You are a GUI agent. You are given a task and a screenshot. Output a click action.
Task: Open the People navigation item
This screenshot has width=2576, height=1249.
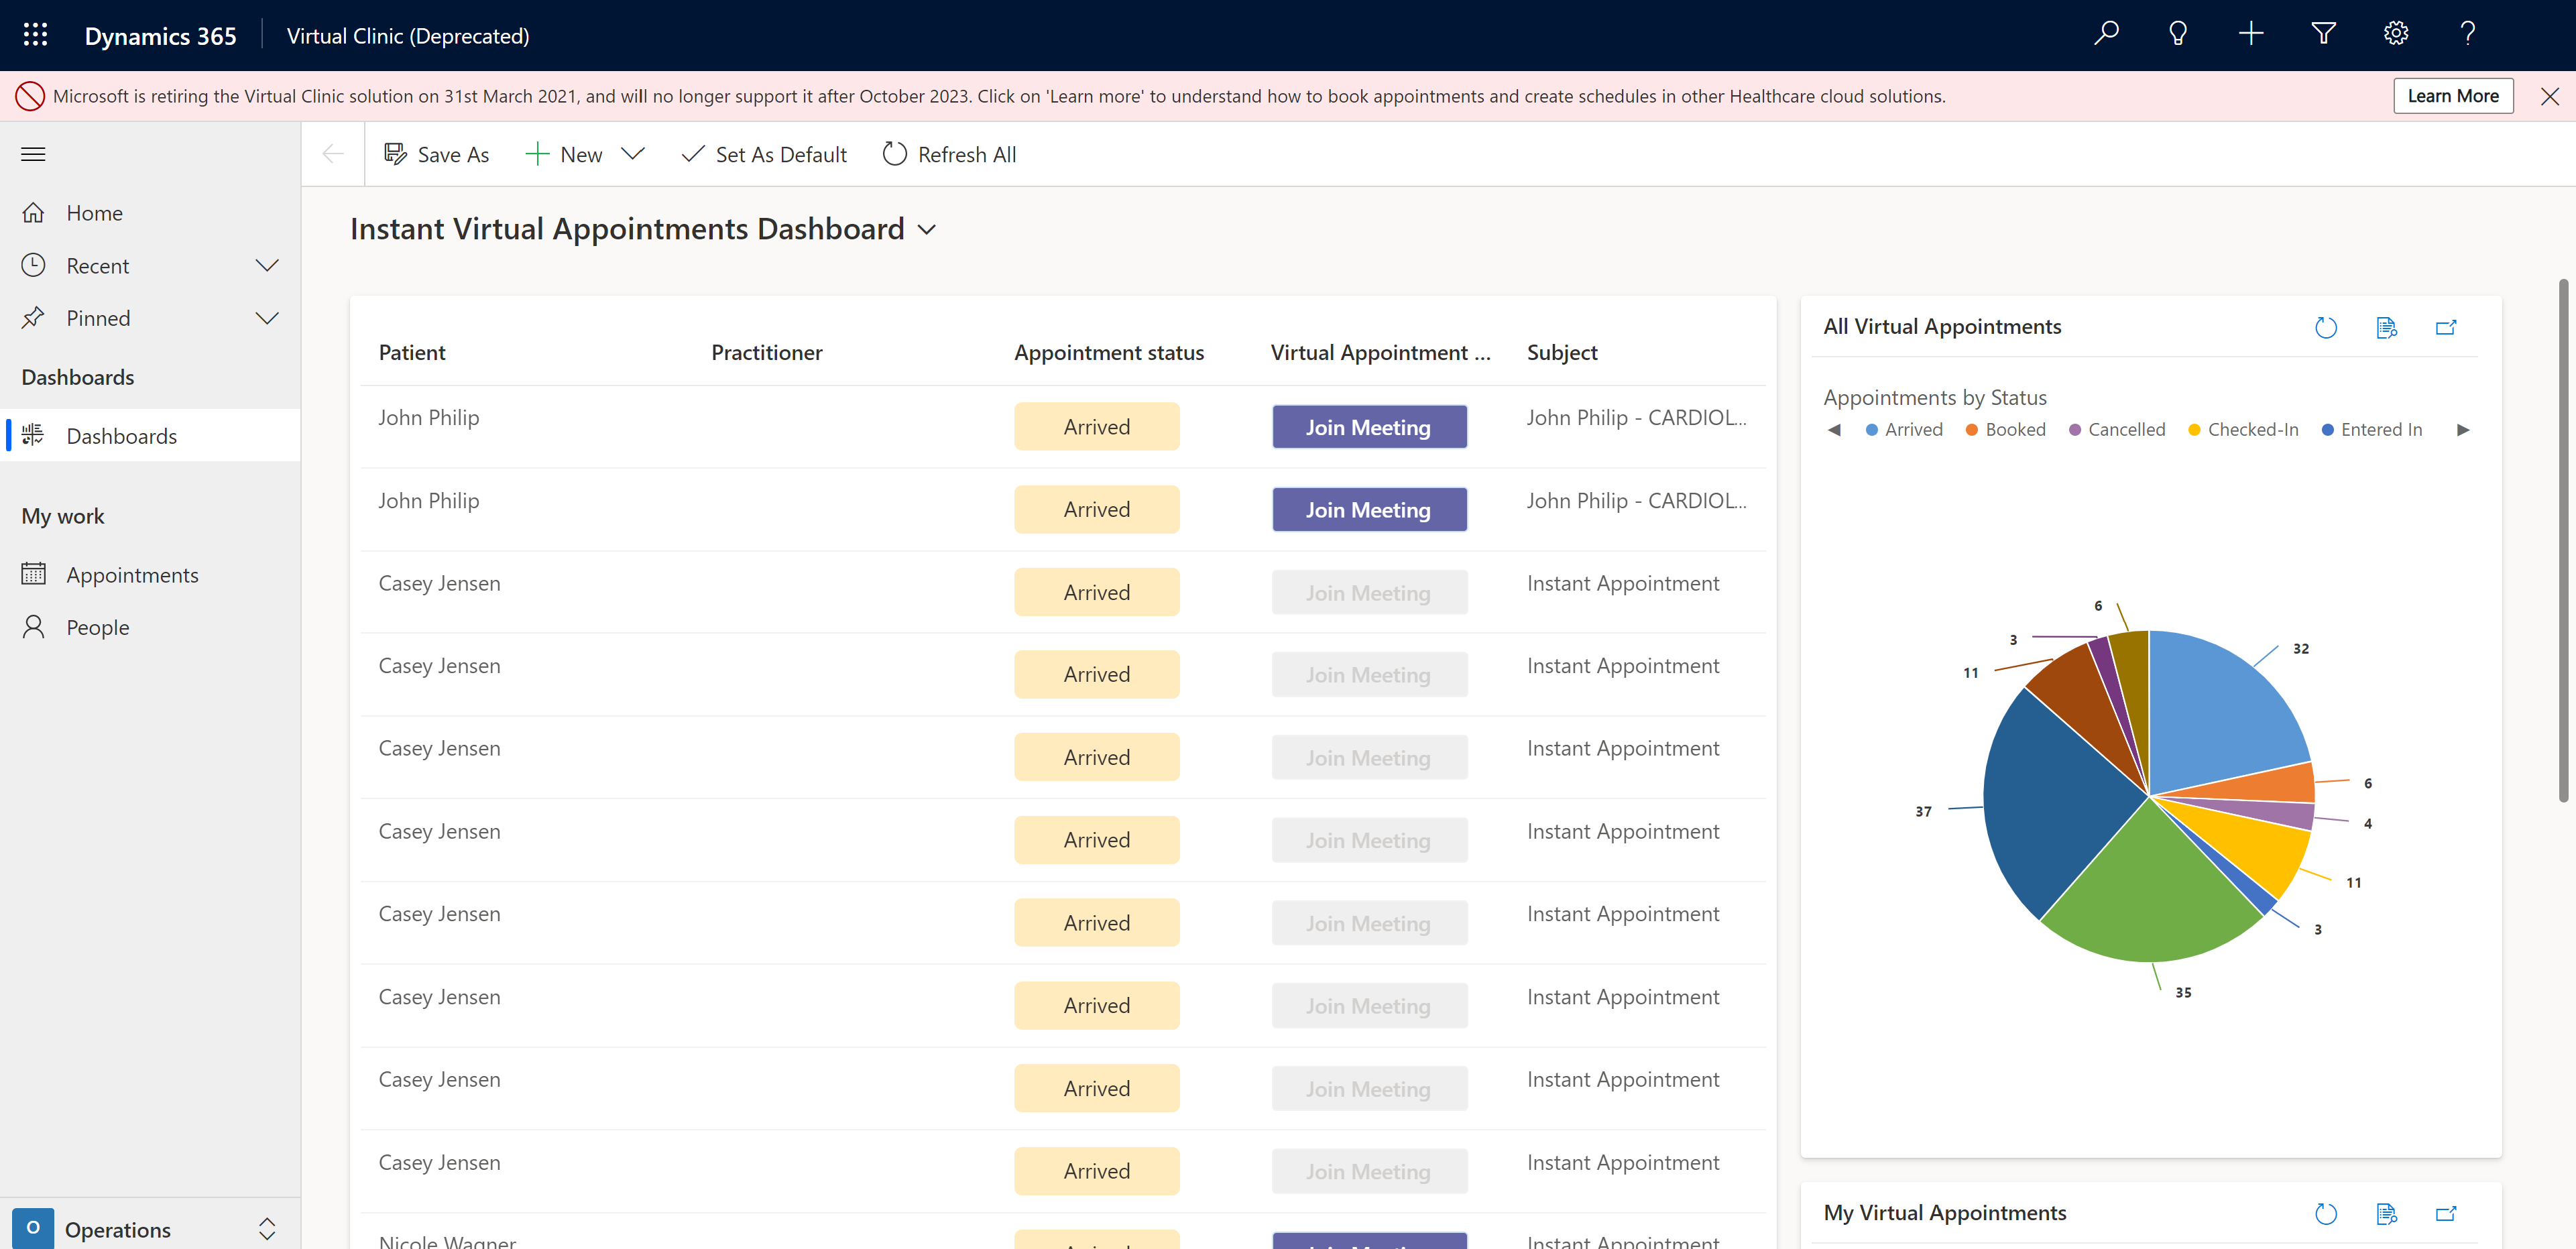97,628
